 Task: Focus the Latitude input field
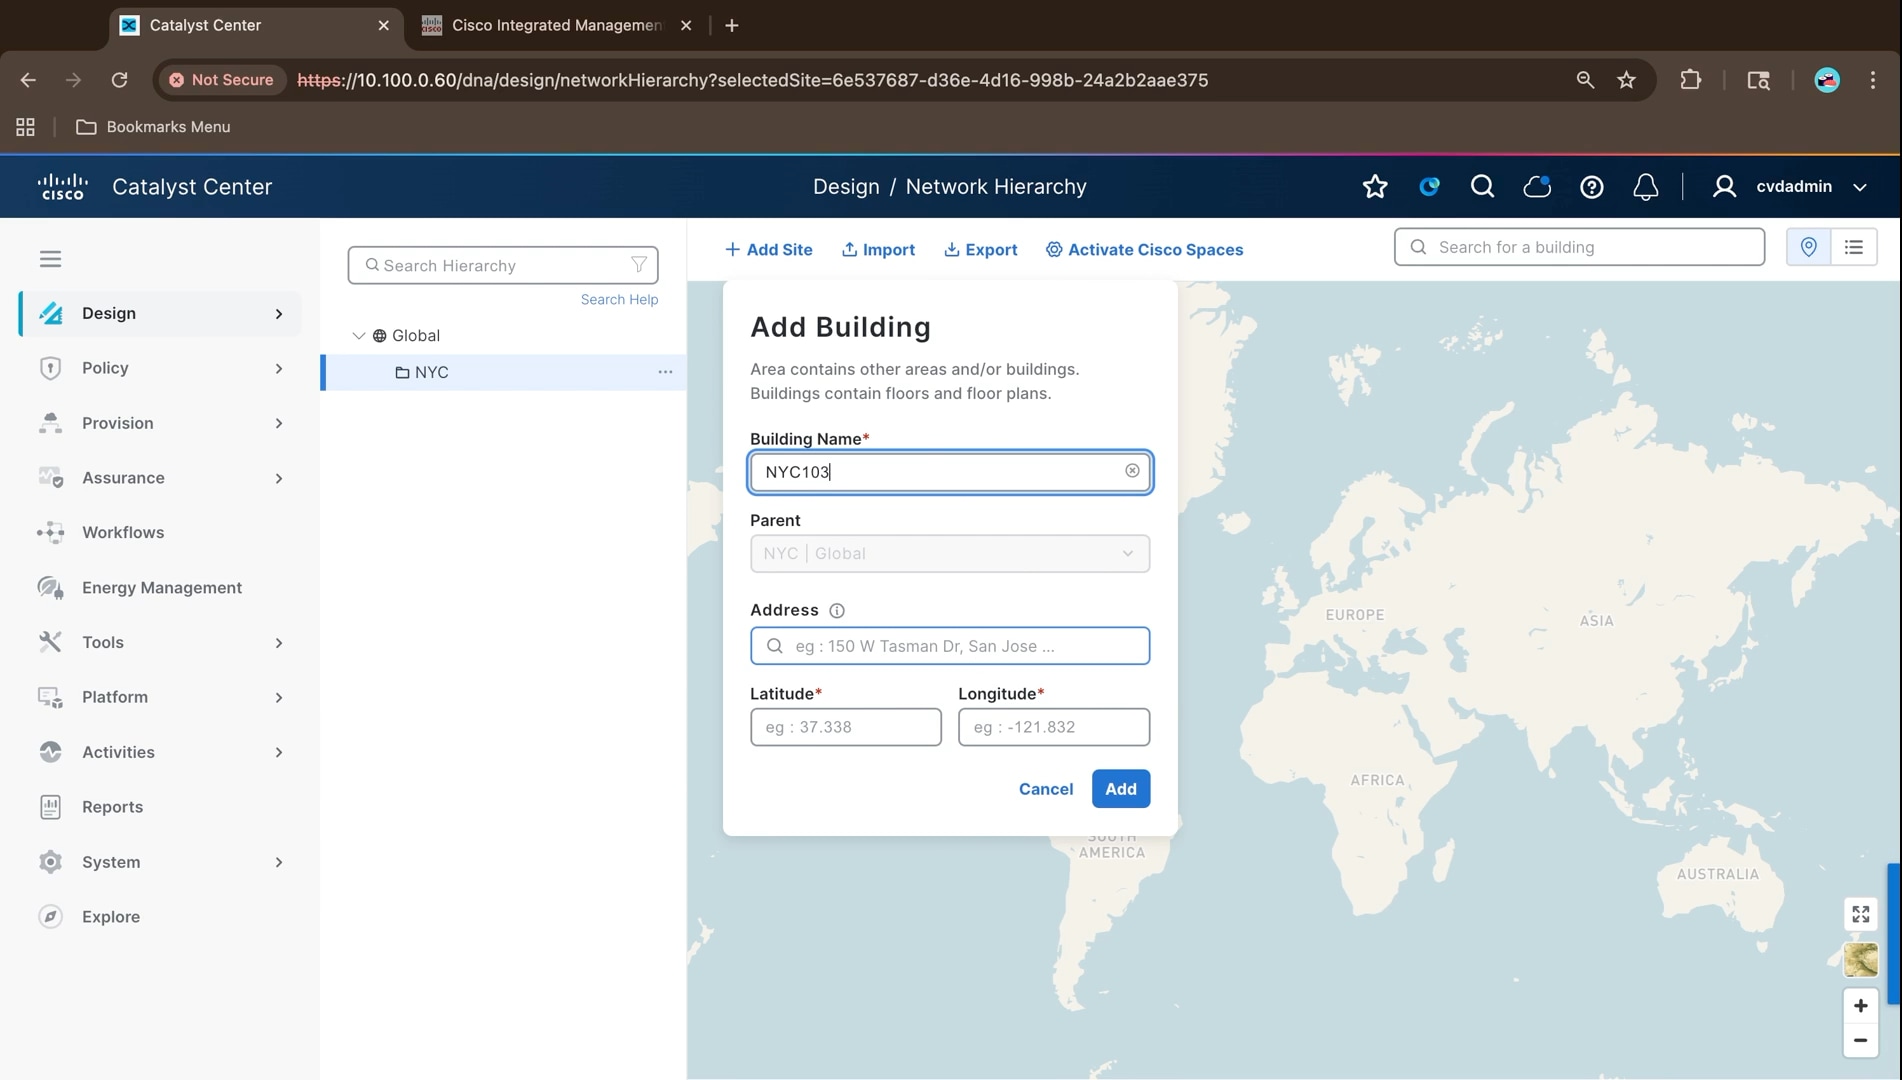[845, 727]
